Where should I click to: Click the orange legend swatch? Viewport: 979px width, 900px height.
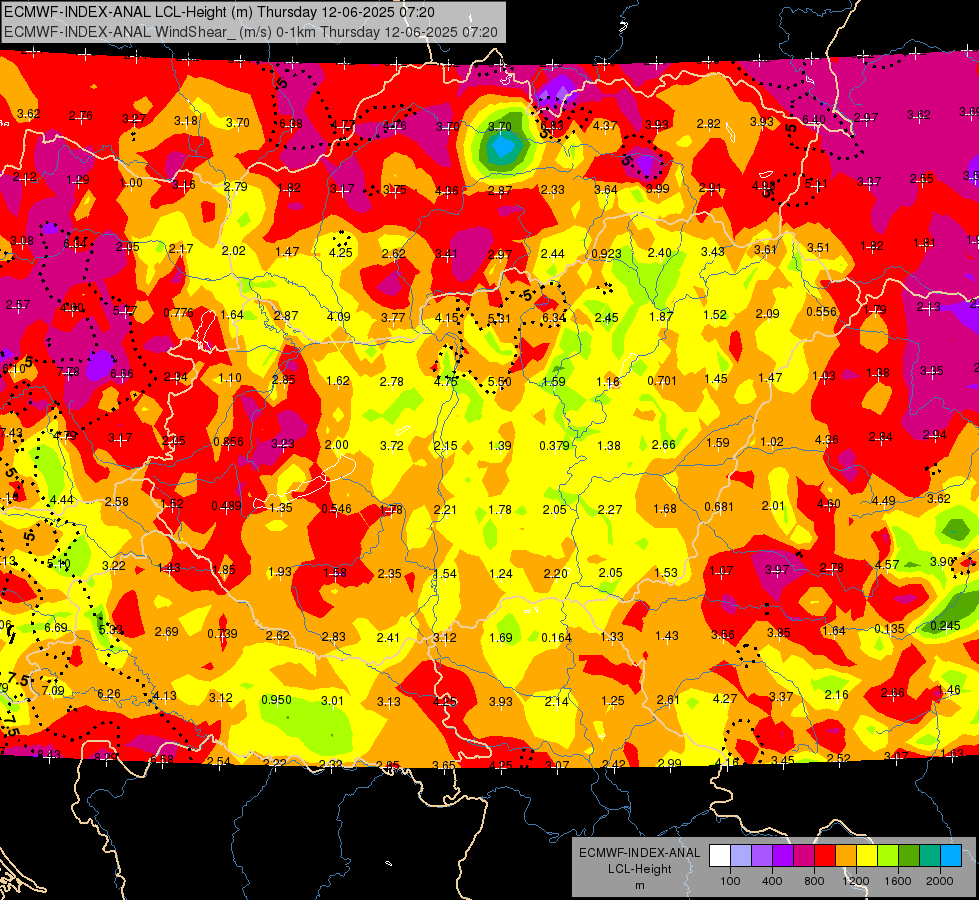tap(846, 855)
